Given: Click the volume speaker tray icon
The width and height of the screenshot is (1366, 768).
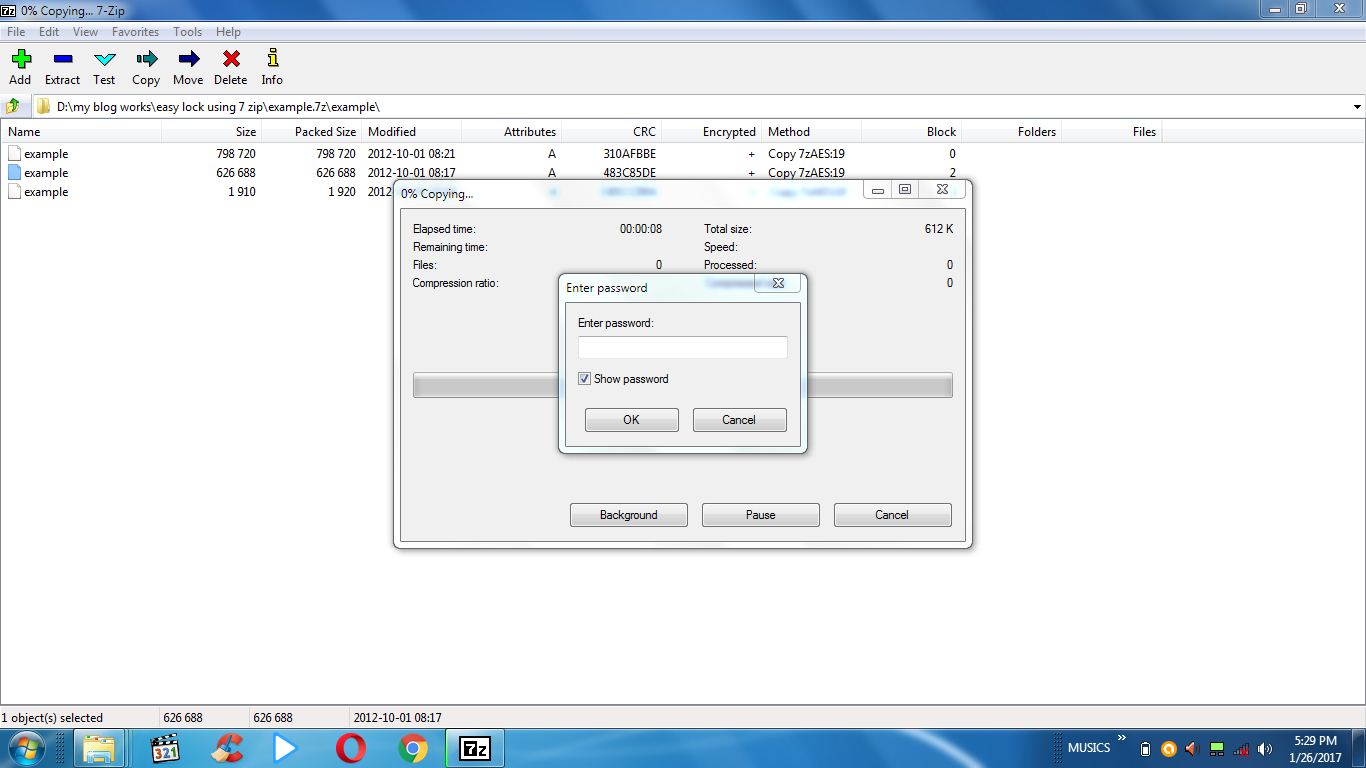Looking at the screenshot, I should click(x=1265, y=749).
